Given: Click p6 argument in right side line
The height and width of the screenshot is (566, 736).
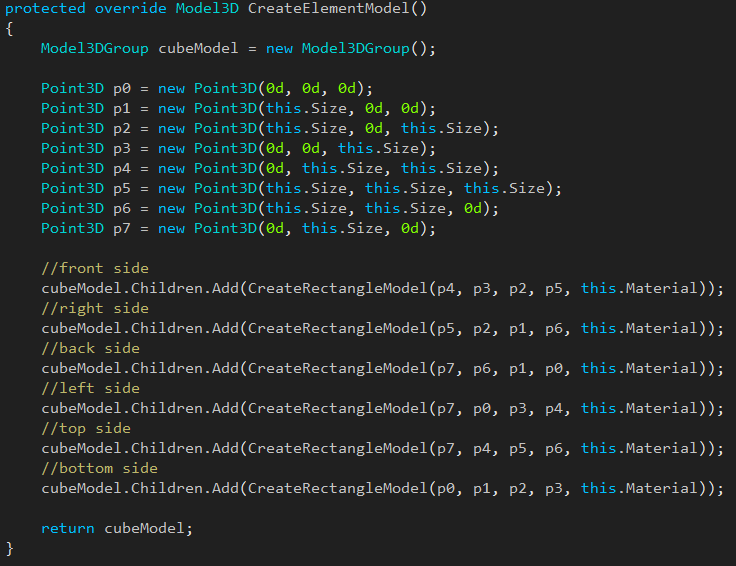Looking at the screenshot, I should pos(553,328).
